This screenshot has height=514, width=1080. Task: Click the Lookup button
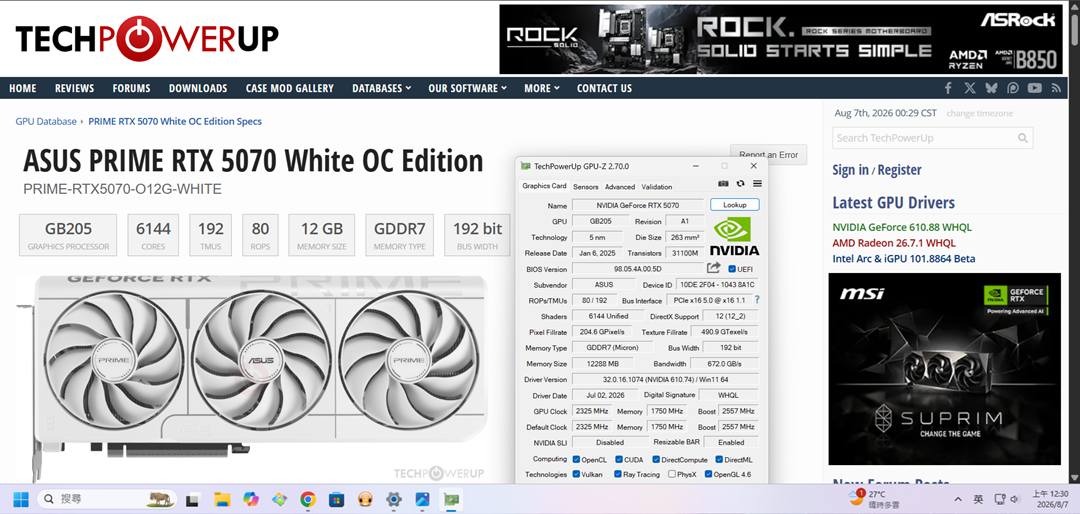coord(735,205)
